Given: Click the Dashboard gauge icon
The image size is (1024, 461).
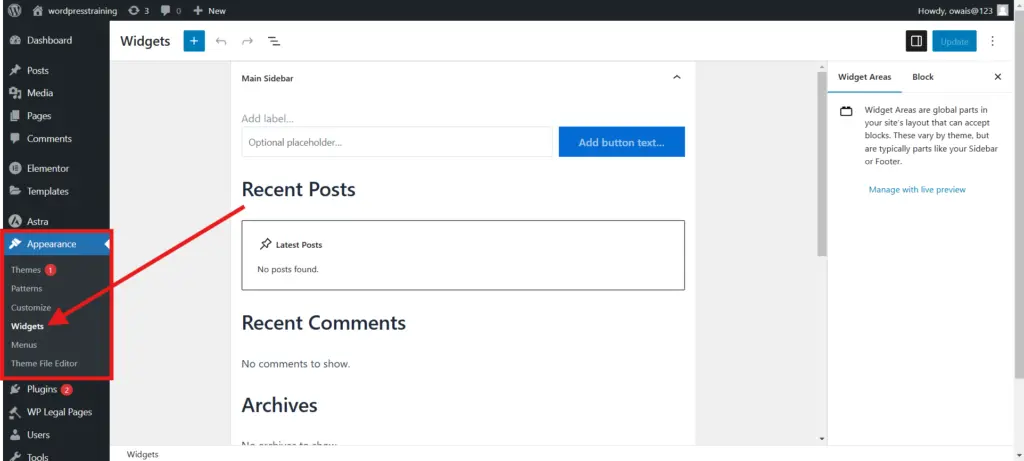Looking at the screenshot, I should pos(15,40).
